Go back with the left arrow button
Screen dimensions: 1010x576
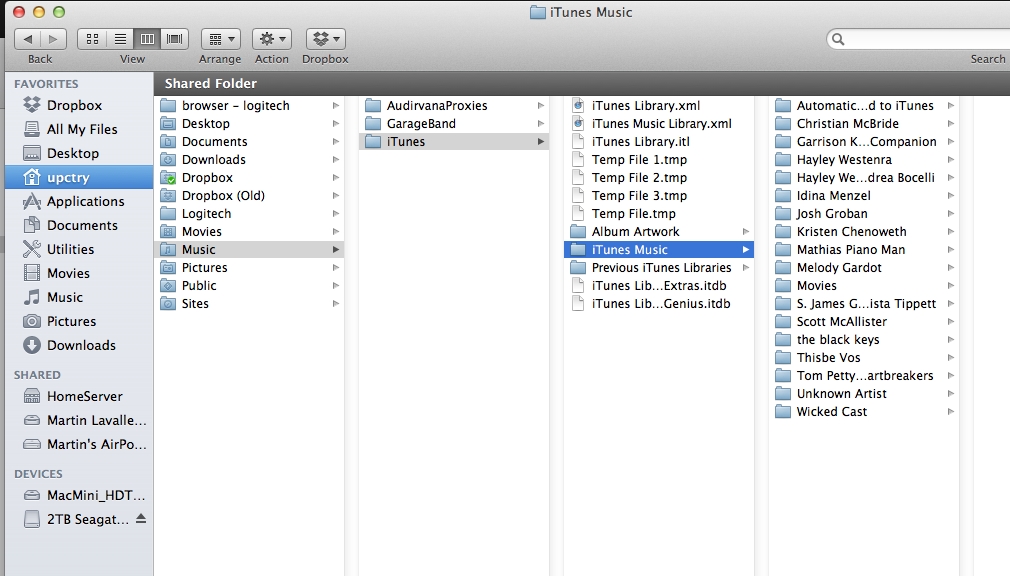[x=28, y=39]
